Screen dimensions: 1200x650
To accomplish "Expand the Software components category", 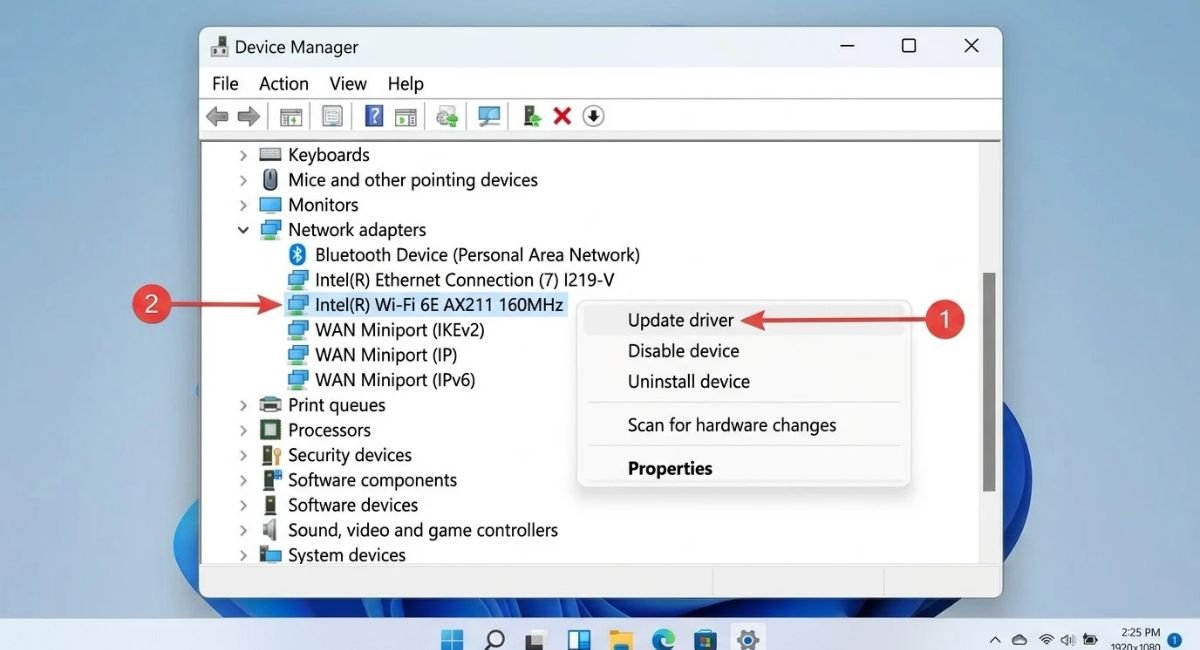I will tap(243, 480).
